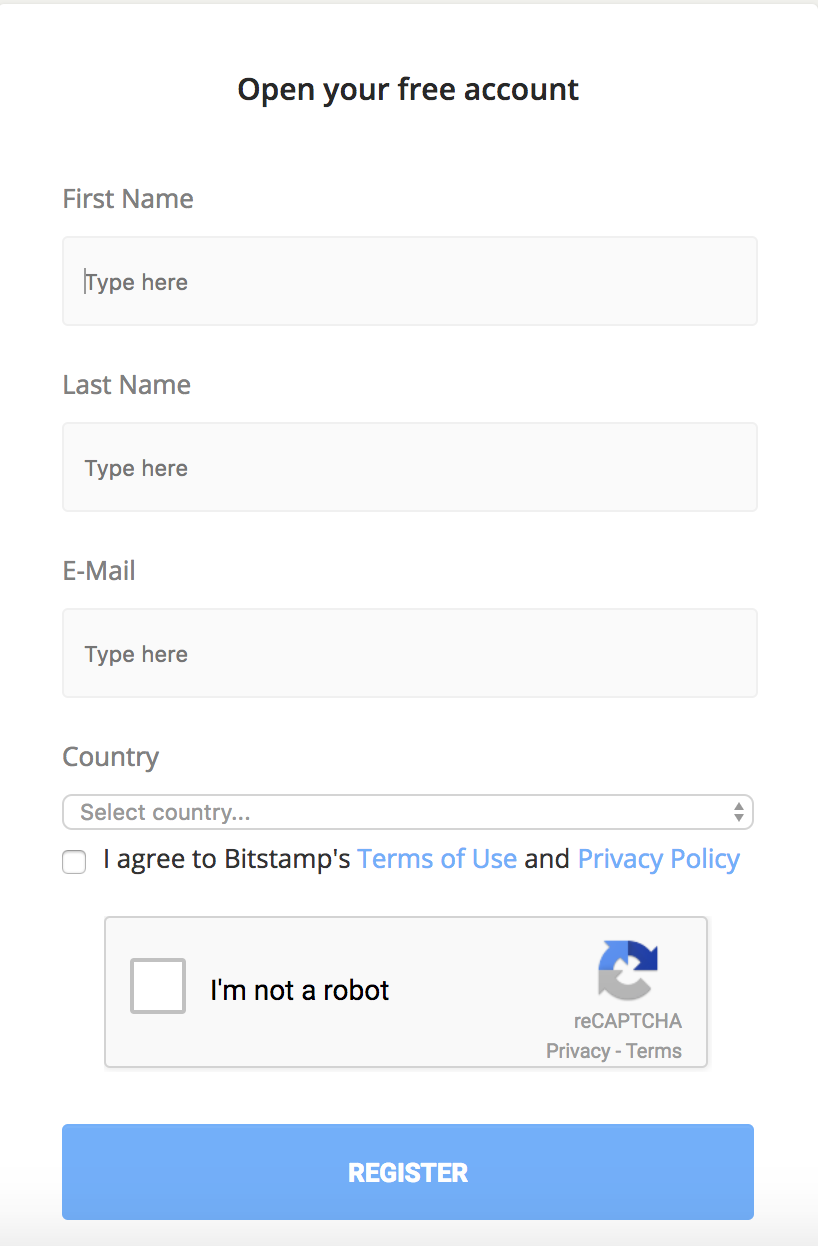Viewport: 818px width, 1246px height.
Task: Open the Country dropdown stepper arrows
Action: click(x=738, y=812)
